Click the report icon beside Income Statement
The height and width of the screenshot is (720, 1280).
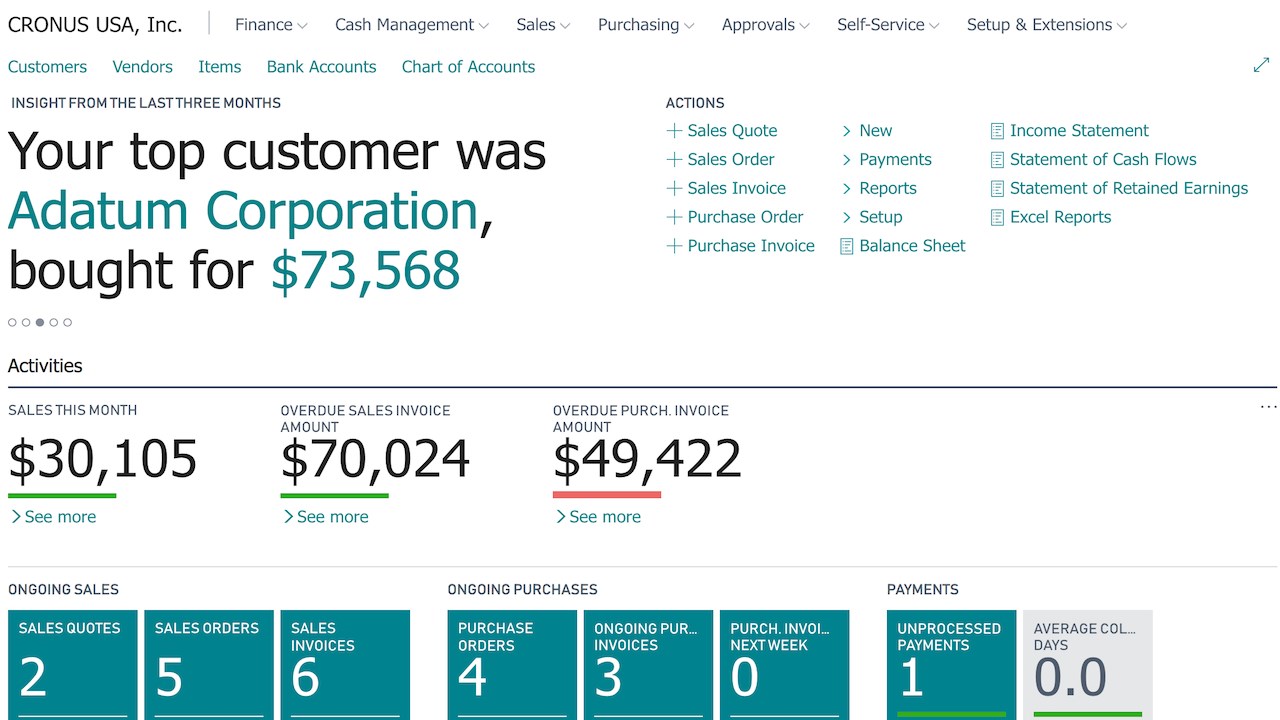997,131
